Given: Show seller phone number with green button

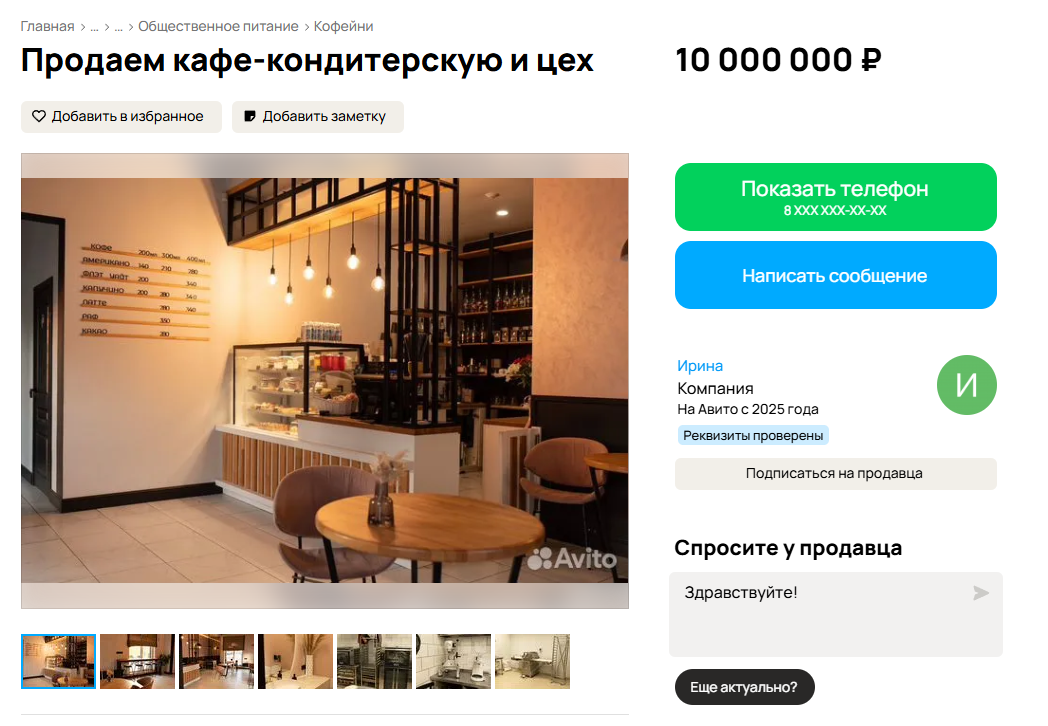Looking at the screenshot, I should [x=835, y=197].
